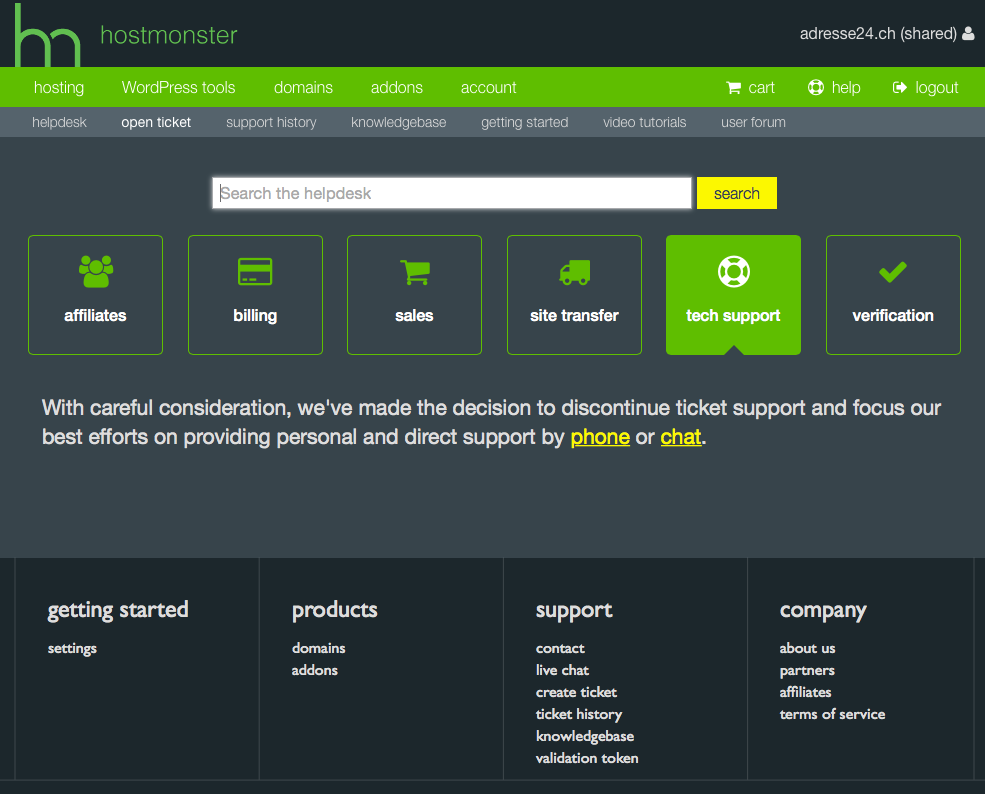The height and width of the screenshot is (794, 985).
Task: Open the knowledgebase tab in subnav
Action: tap(398, 122)
